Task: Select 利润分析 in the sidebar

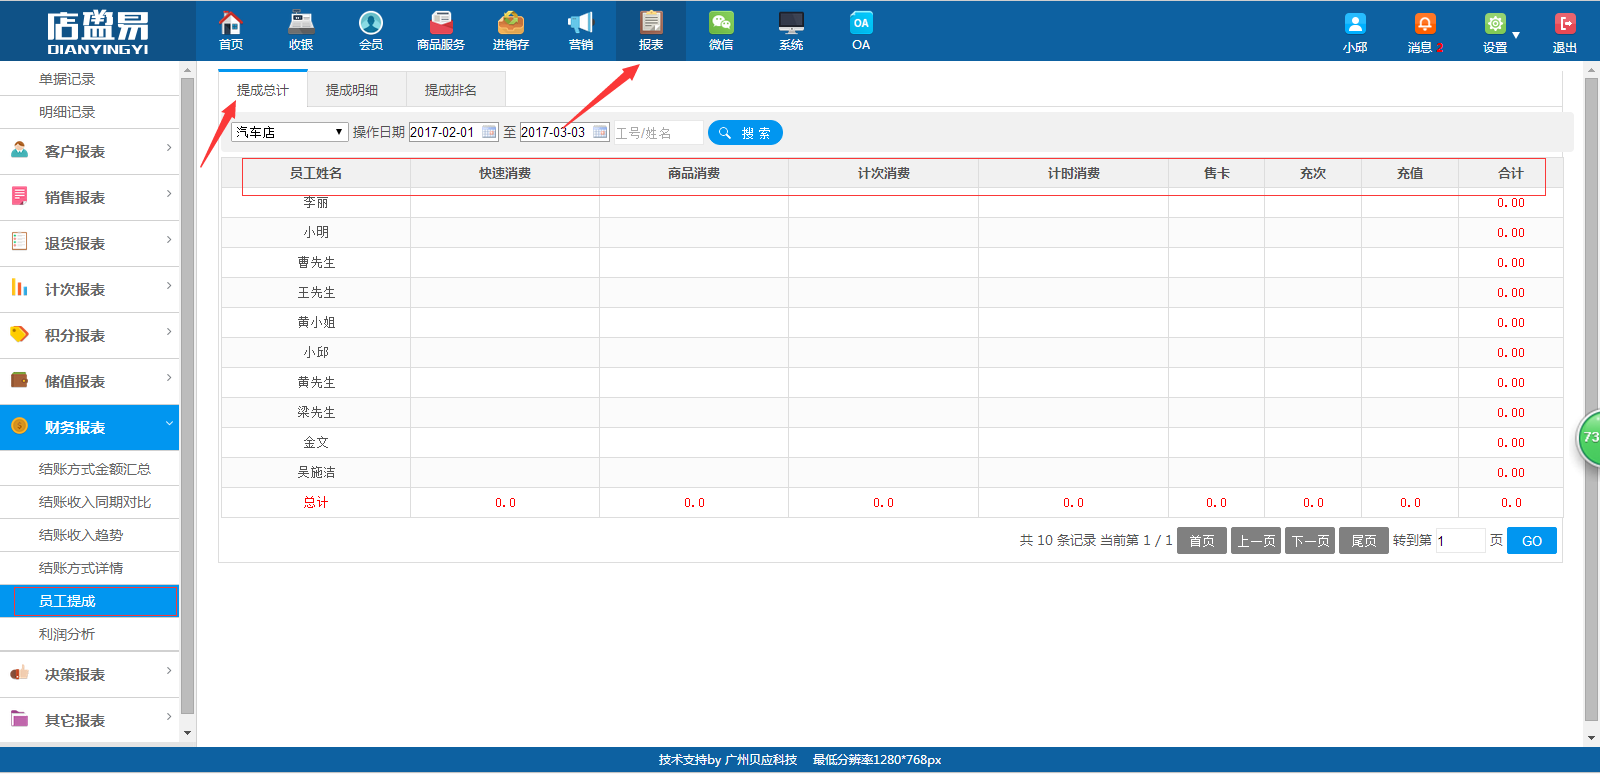Action: 67,634
